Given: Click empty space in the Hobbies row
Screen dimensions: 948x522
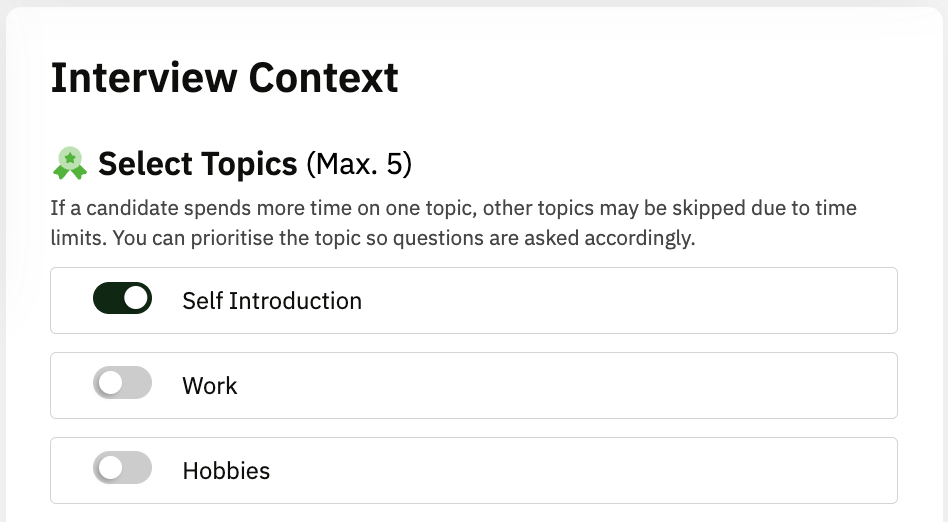Looking at the screenshot, I should [x=580, y=470].
